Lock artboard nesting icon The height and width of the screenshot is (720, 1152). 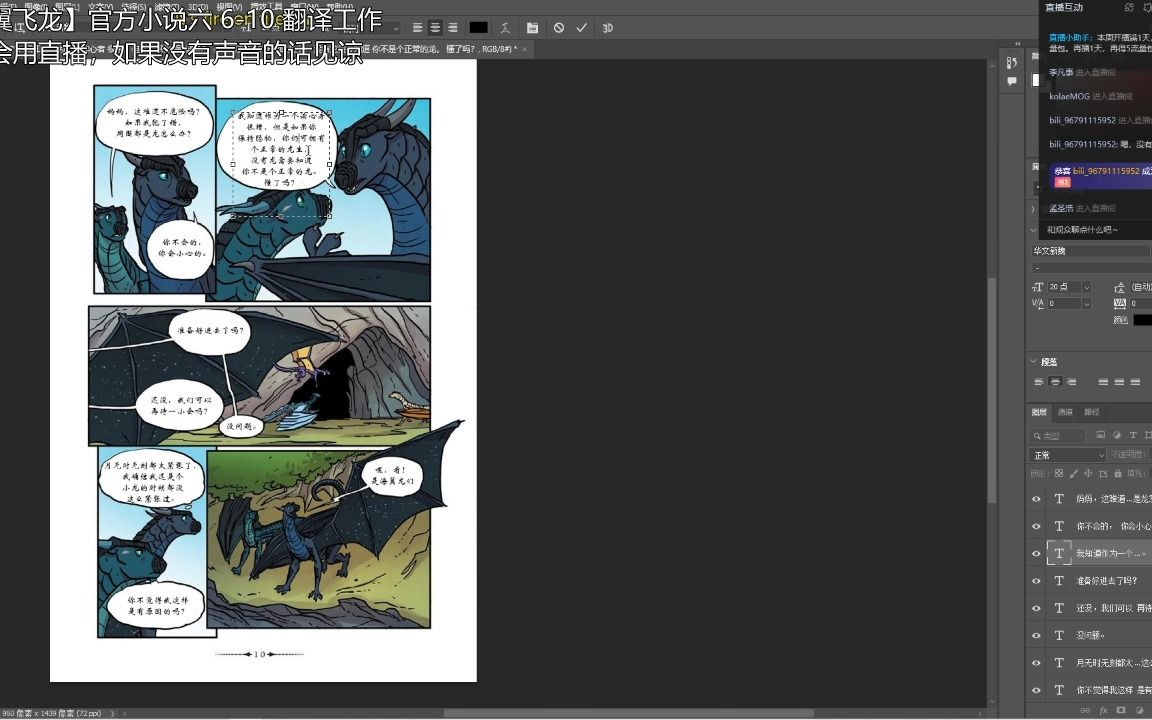1103,474
